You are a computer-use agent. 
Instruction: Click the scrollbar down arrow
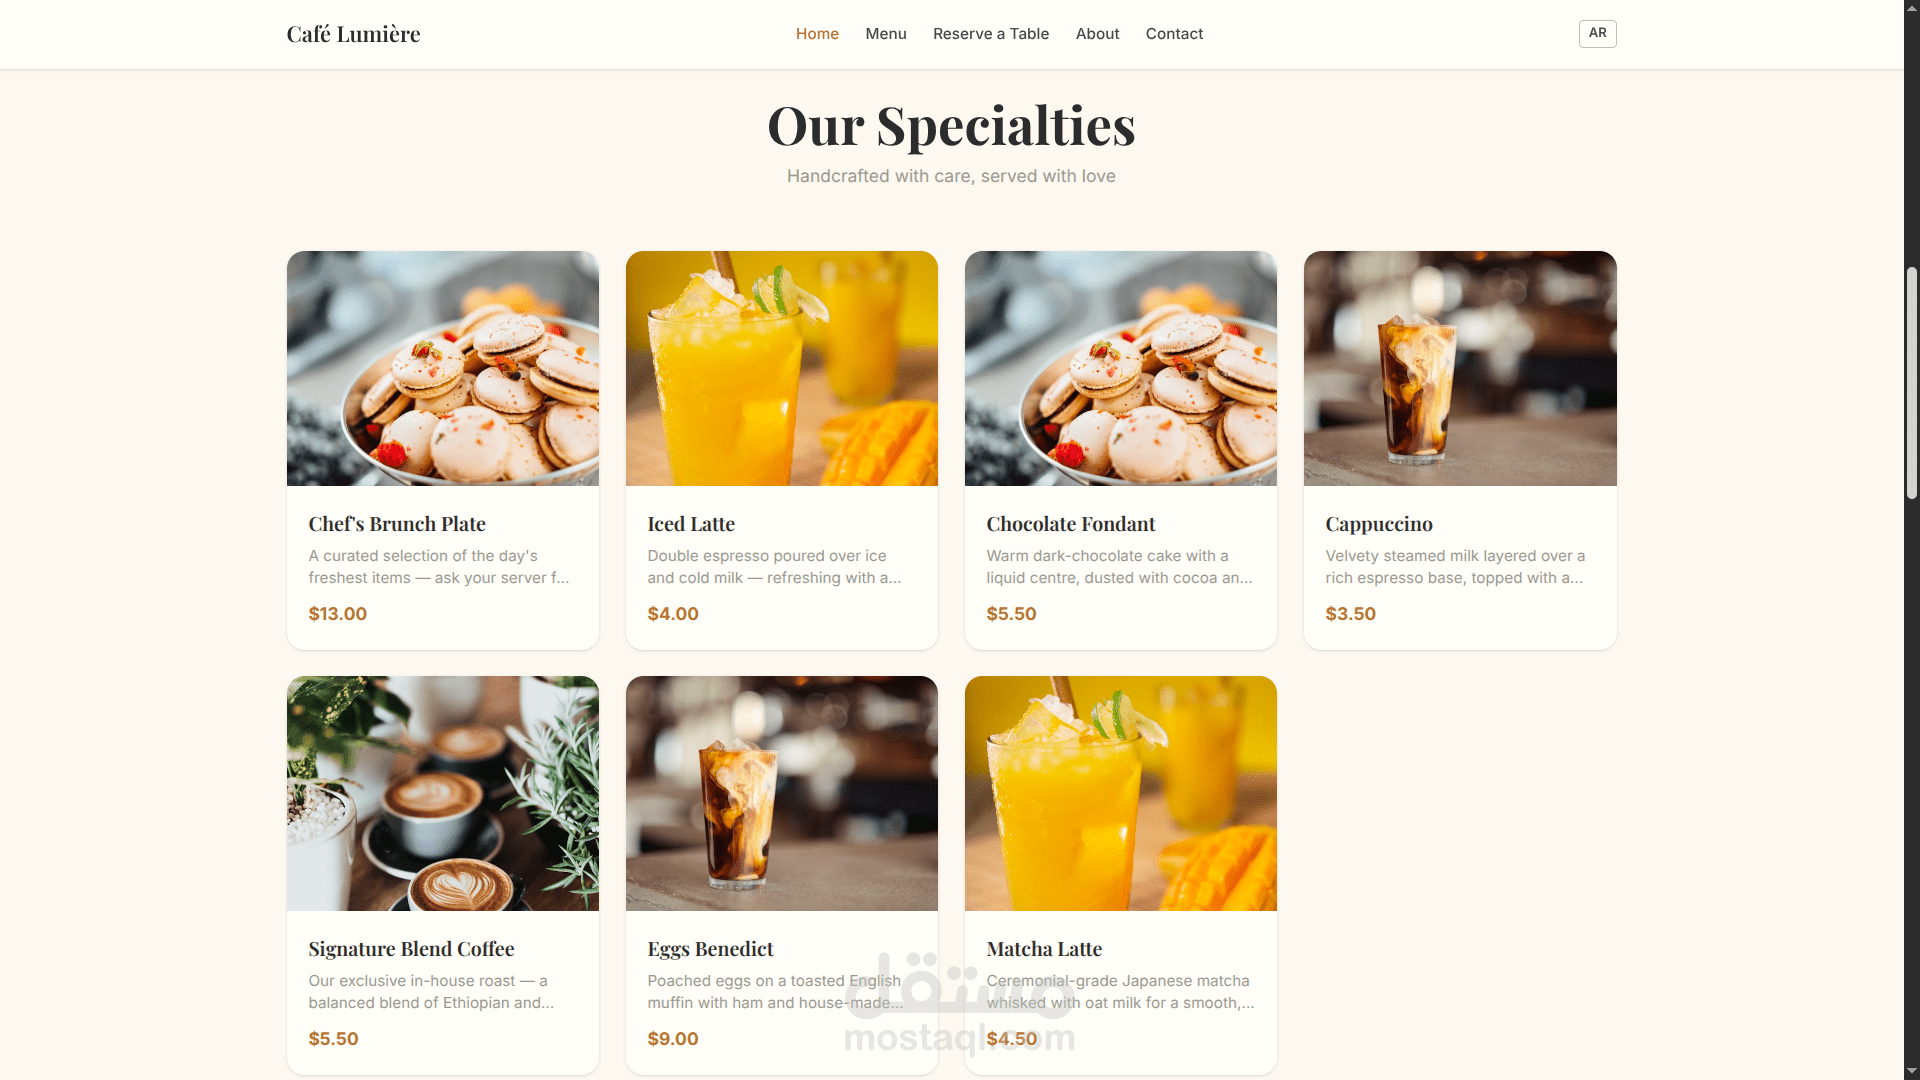click(x=1912, y=1071)
